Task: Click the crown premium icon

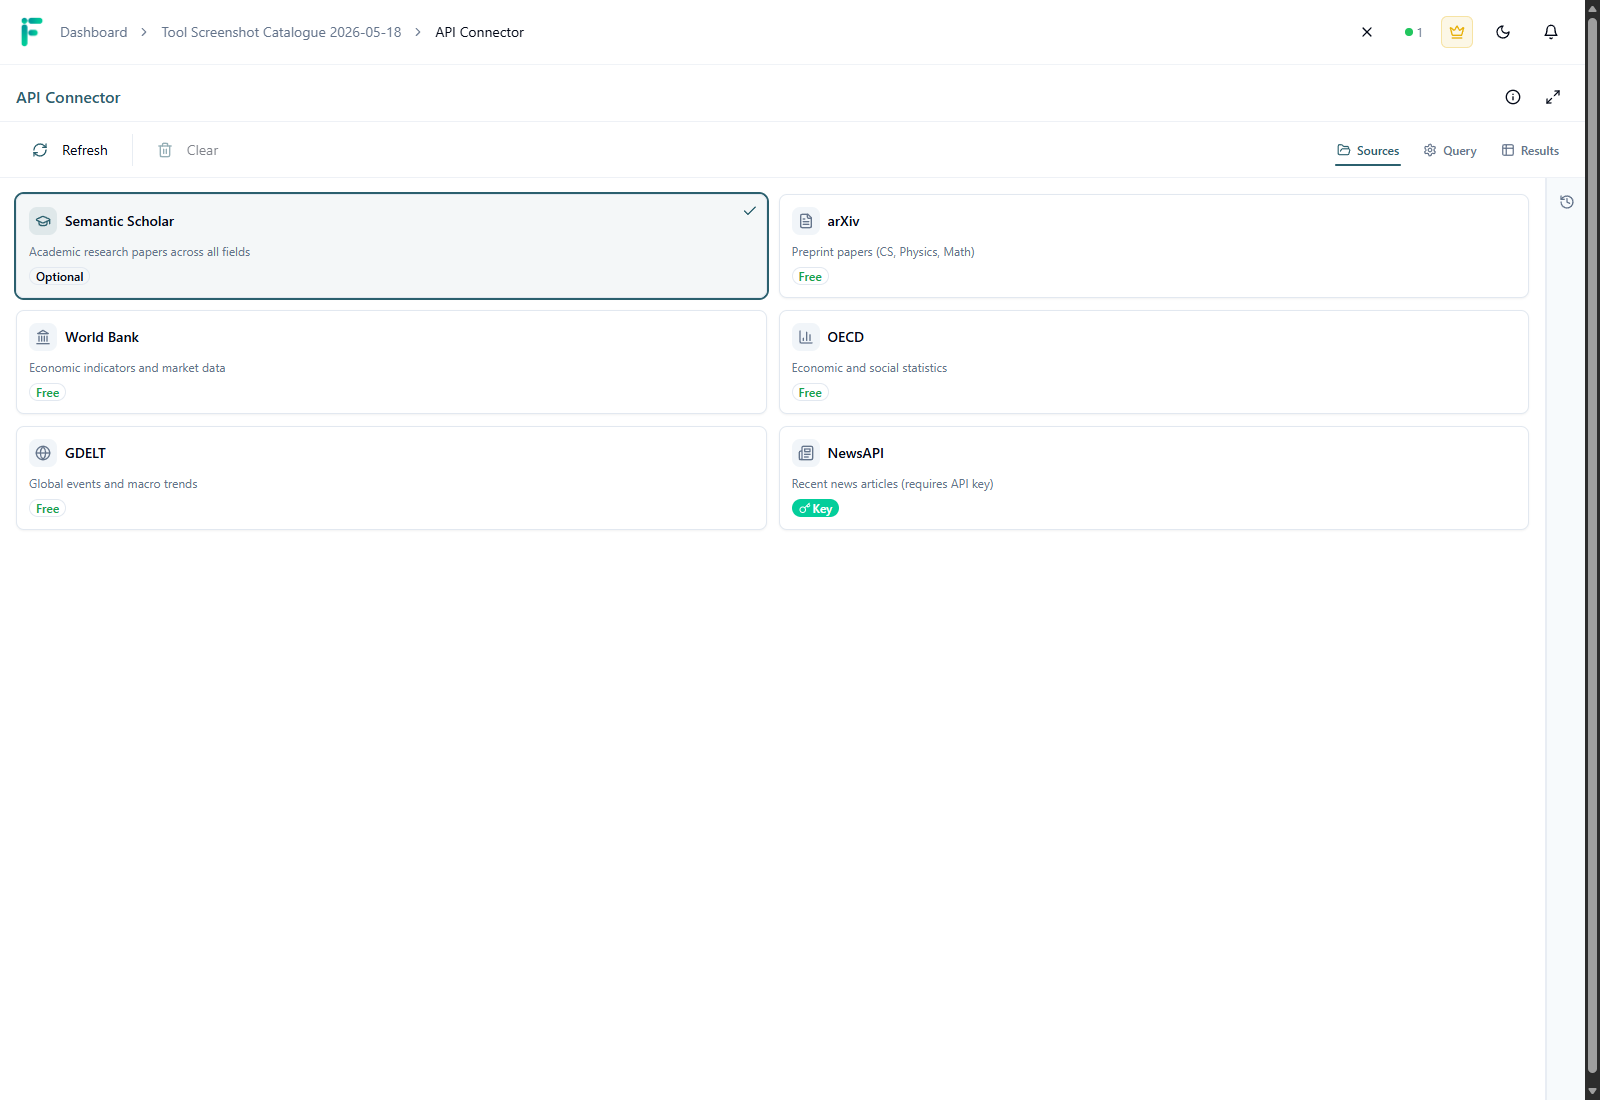Action: [1457, 32]
